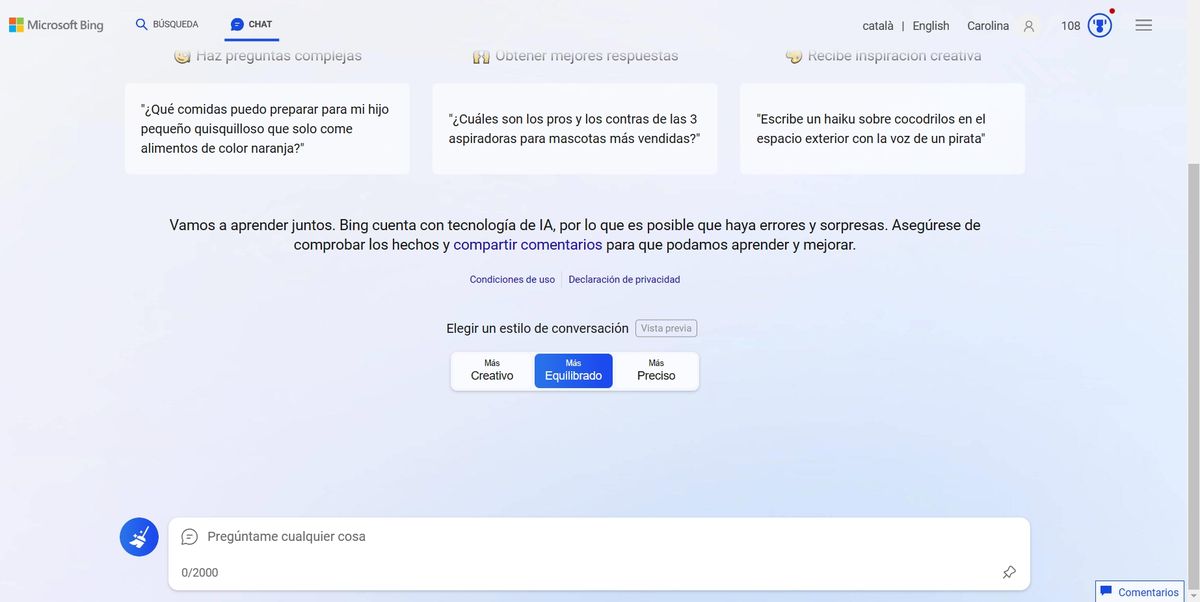Image resolution: width=1200 pixels, height=602 pixels.
Task: Click the person profile icon next to Carolina
Action: [1028, 25]
